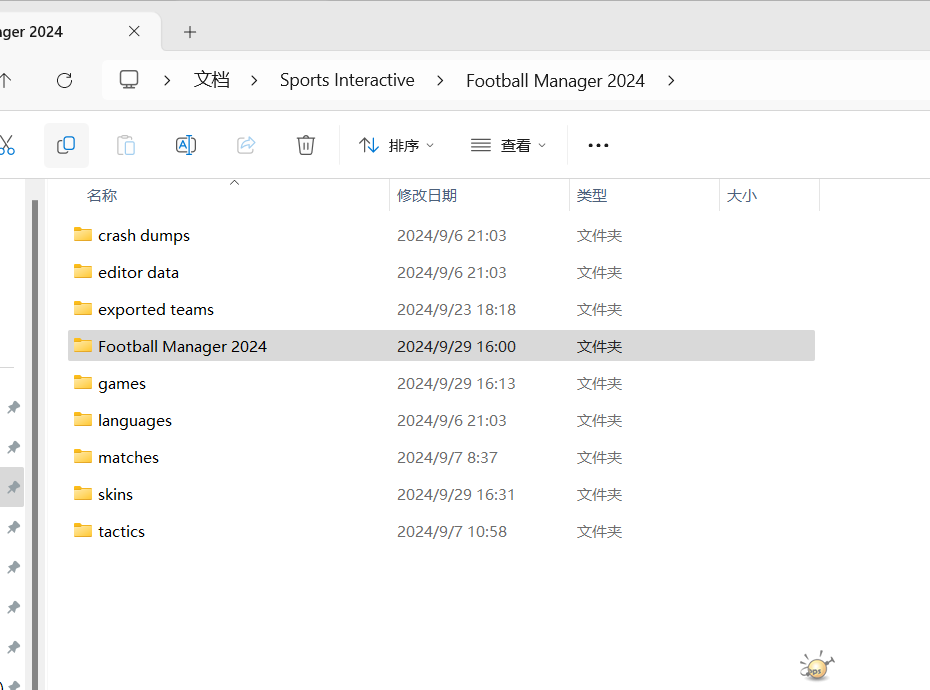Click the Copy icon in toolbar

[x=66, y=145]
